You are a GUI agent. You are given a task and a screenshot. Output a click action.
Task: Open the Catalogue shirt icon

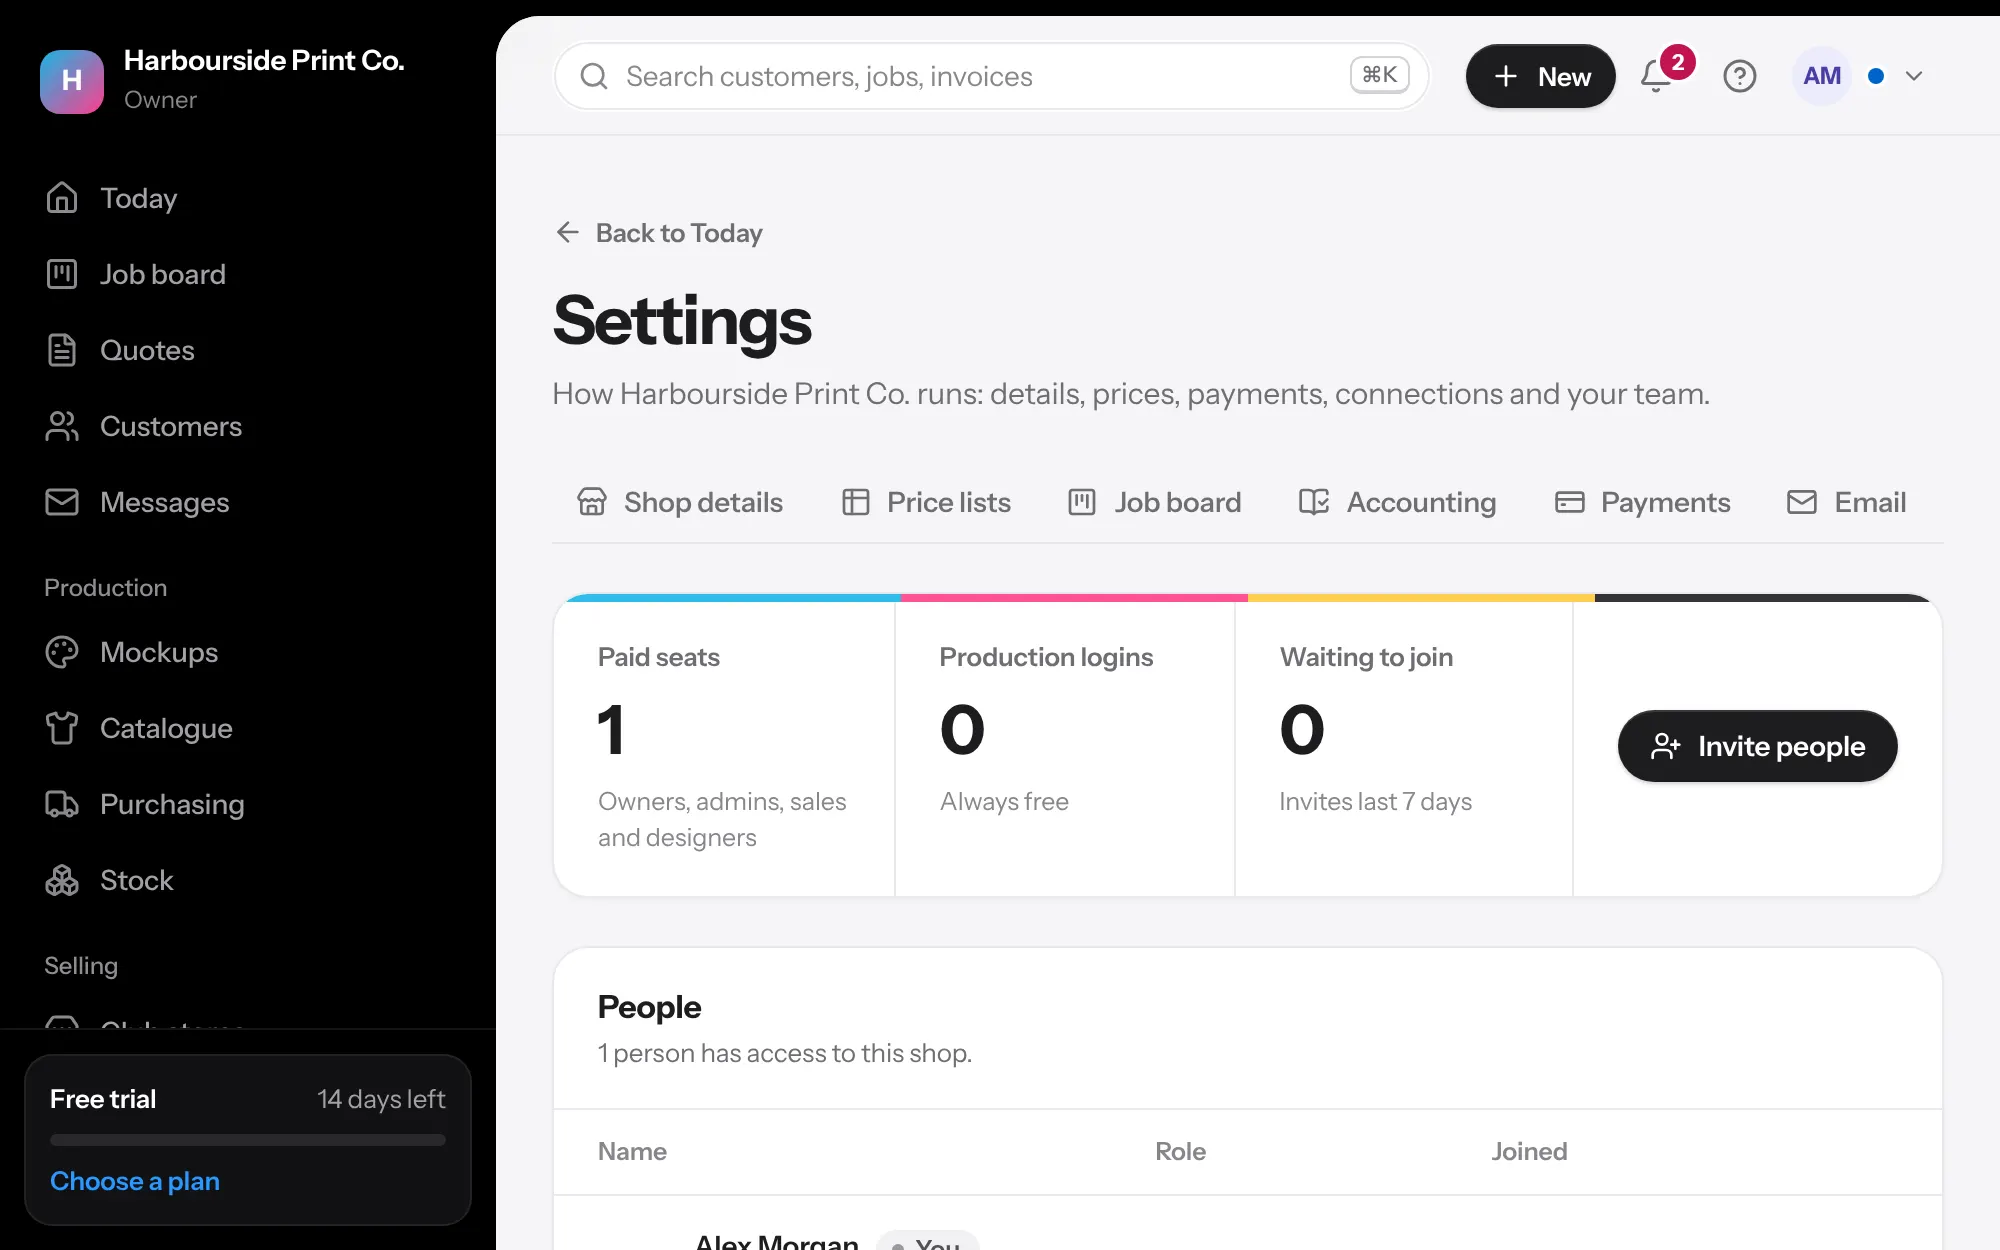(62, 728)
